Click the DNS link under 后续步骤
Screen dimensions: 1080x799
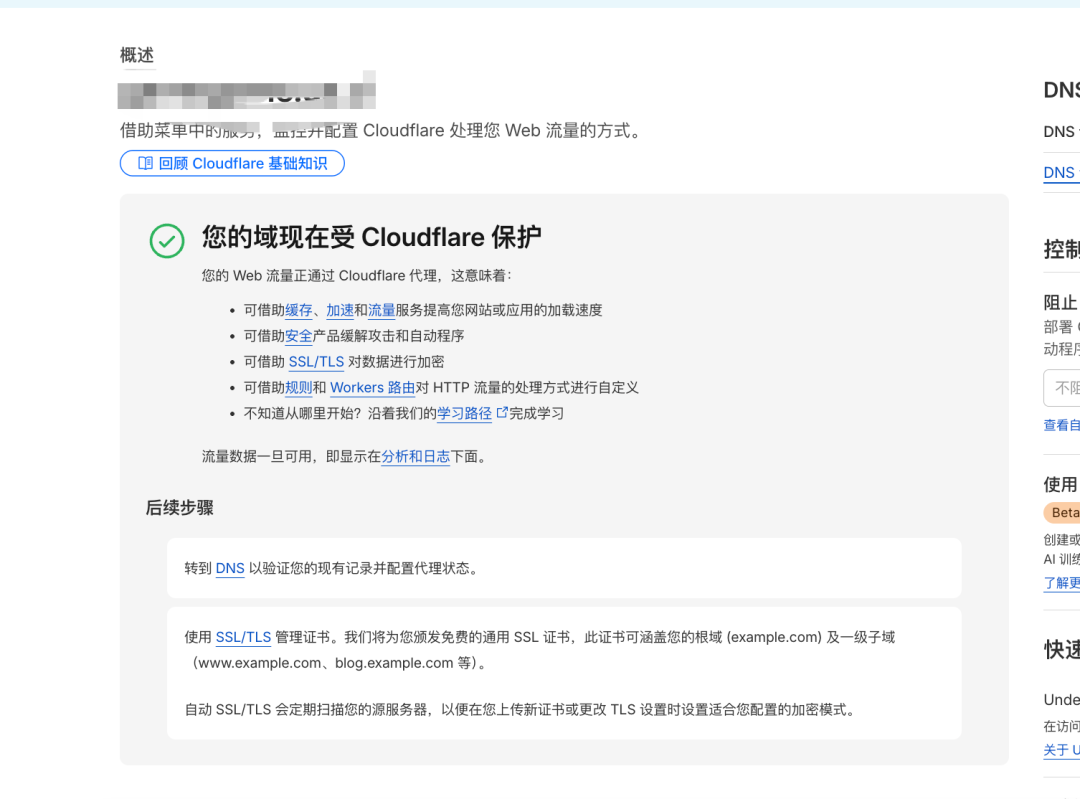[x=230, y=568]
